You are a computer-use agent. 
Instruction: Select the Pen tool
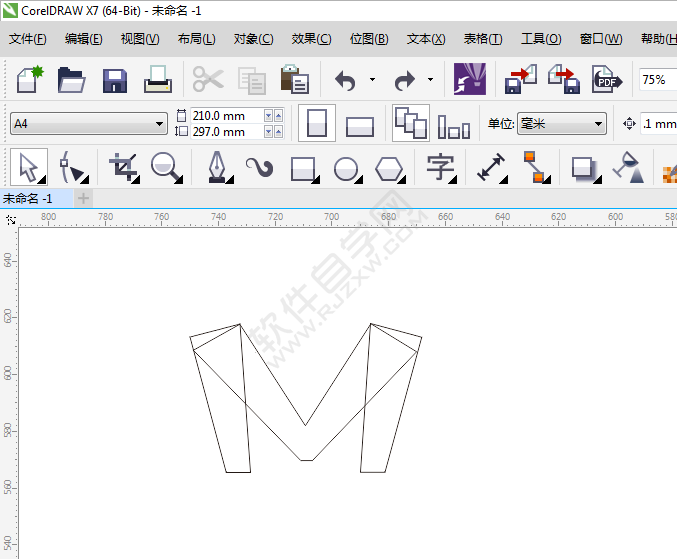pos(216,167)
